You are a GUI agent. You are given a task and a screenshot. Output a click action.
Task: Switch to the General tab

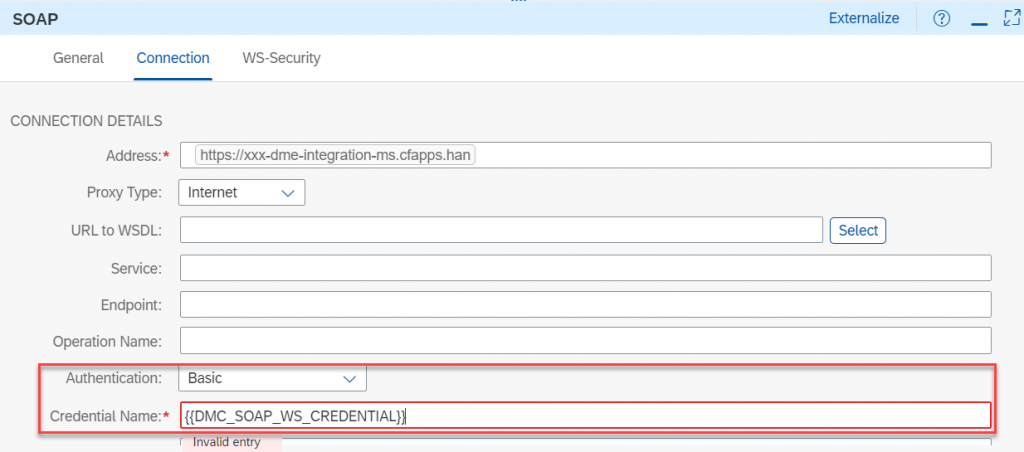(78, 57)
